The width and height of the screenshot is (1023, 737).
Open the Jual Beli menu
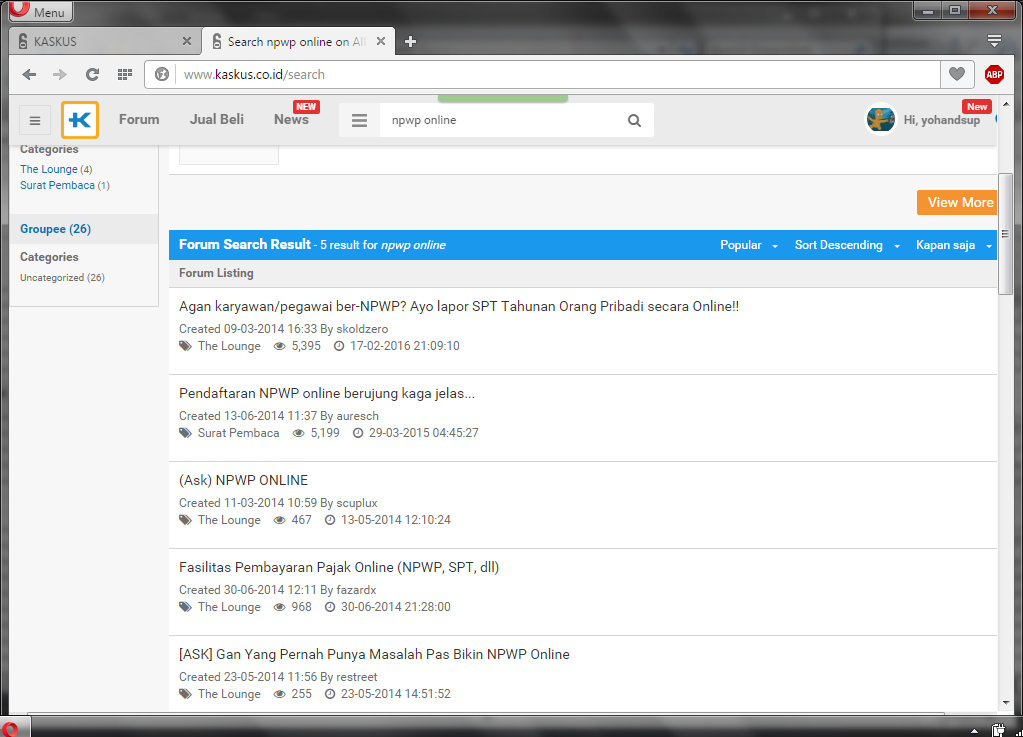pyautogui.click(x=217, y=119)
